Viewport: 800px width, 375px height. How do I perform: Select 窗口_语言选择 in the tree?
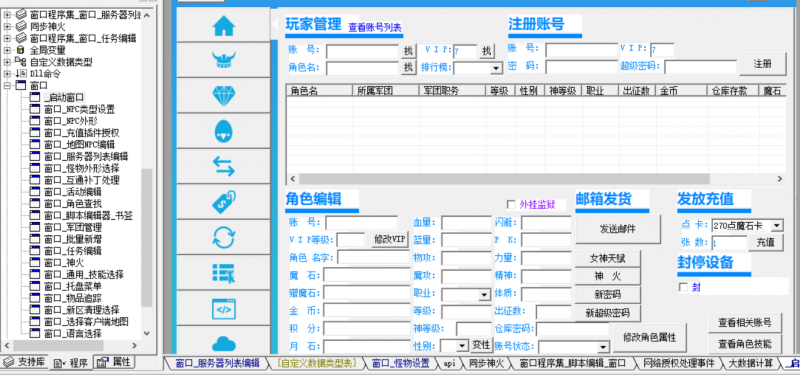coord(72,333)
